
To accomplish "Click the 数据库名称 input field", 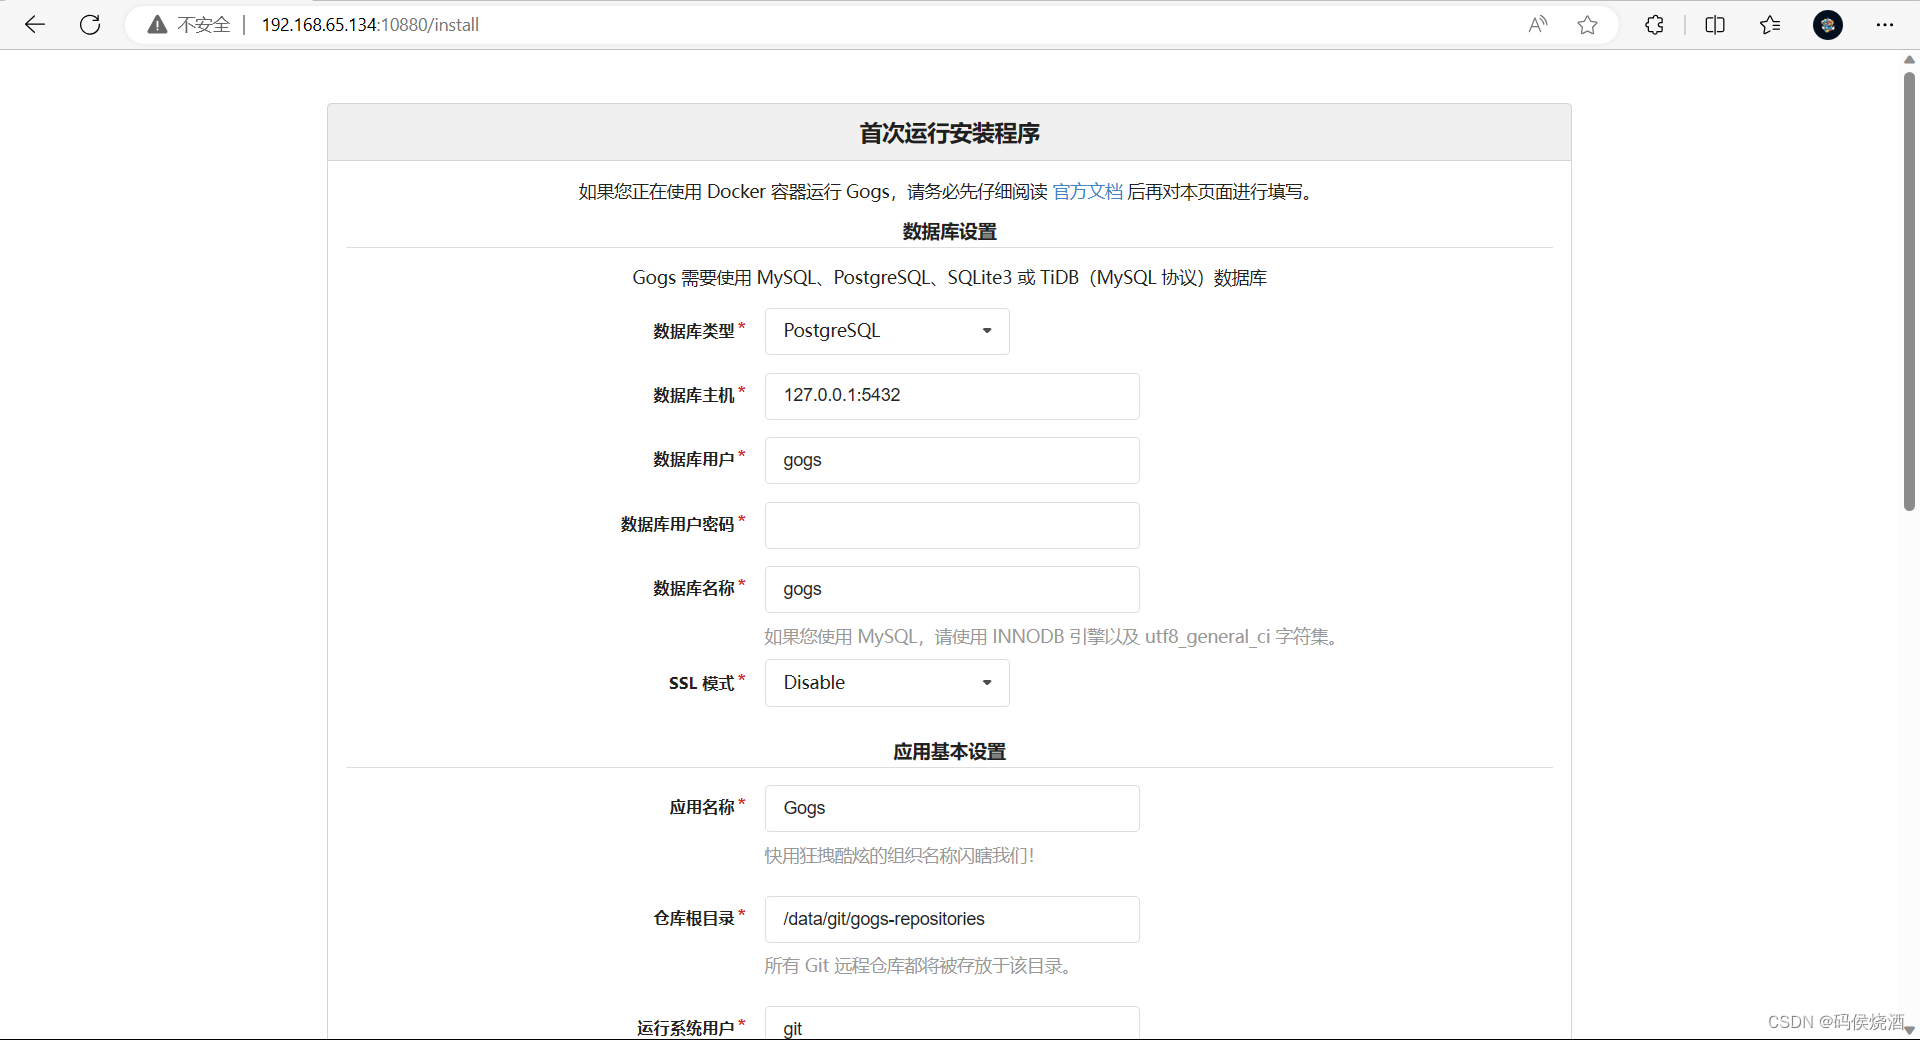I will click(x=952, y=589).
